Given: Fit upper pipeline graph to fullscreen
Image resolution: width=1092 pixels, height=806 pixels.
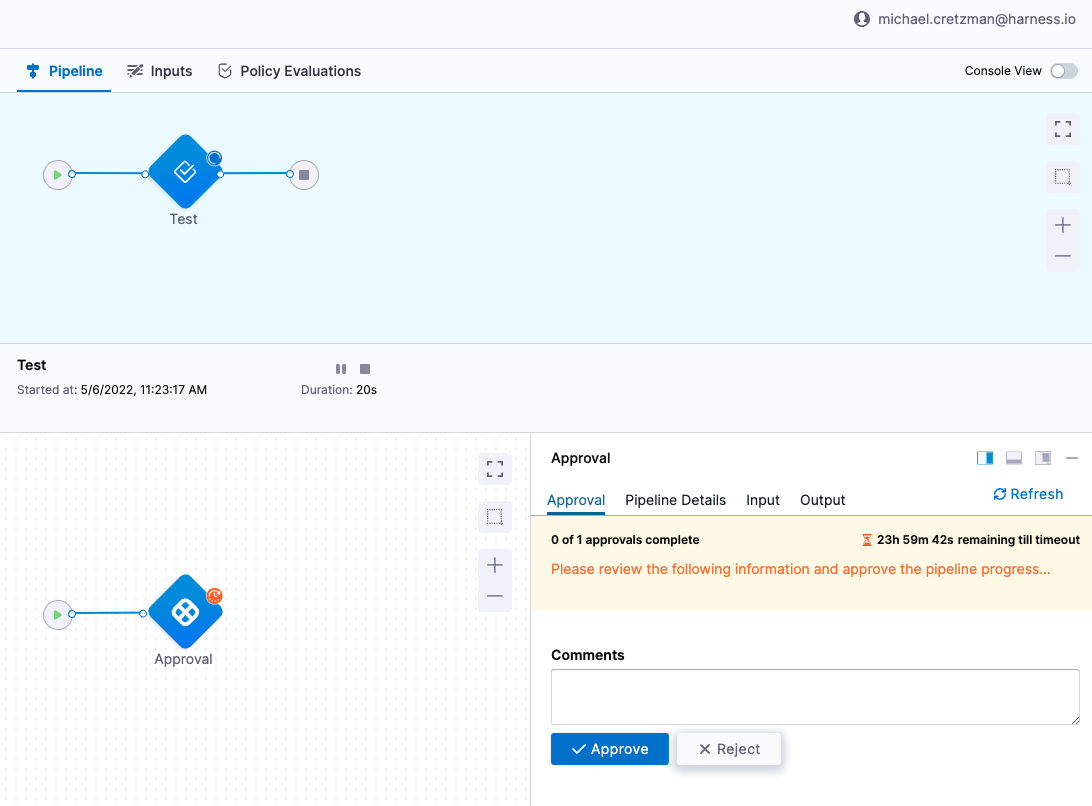Looking at the screenshot, I should point(1062,129).
